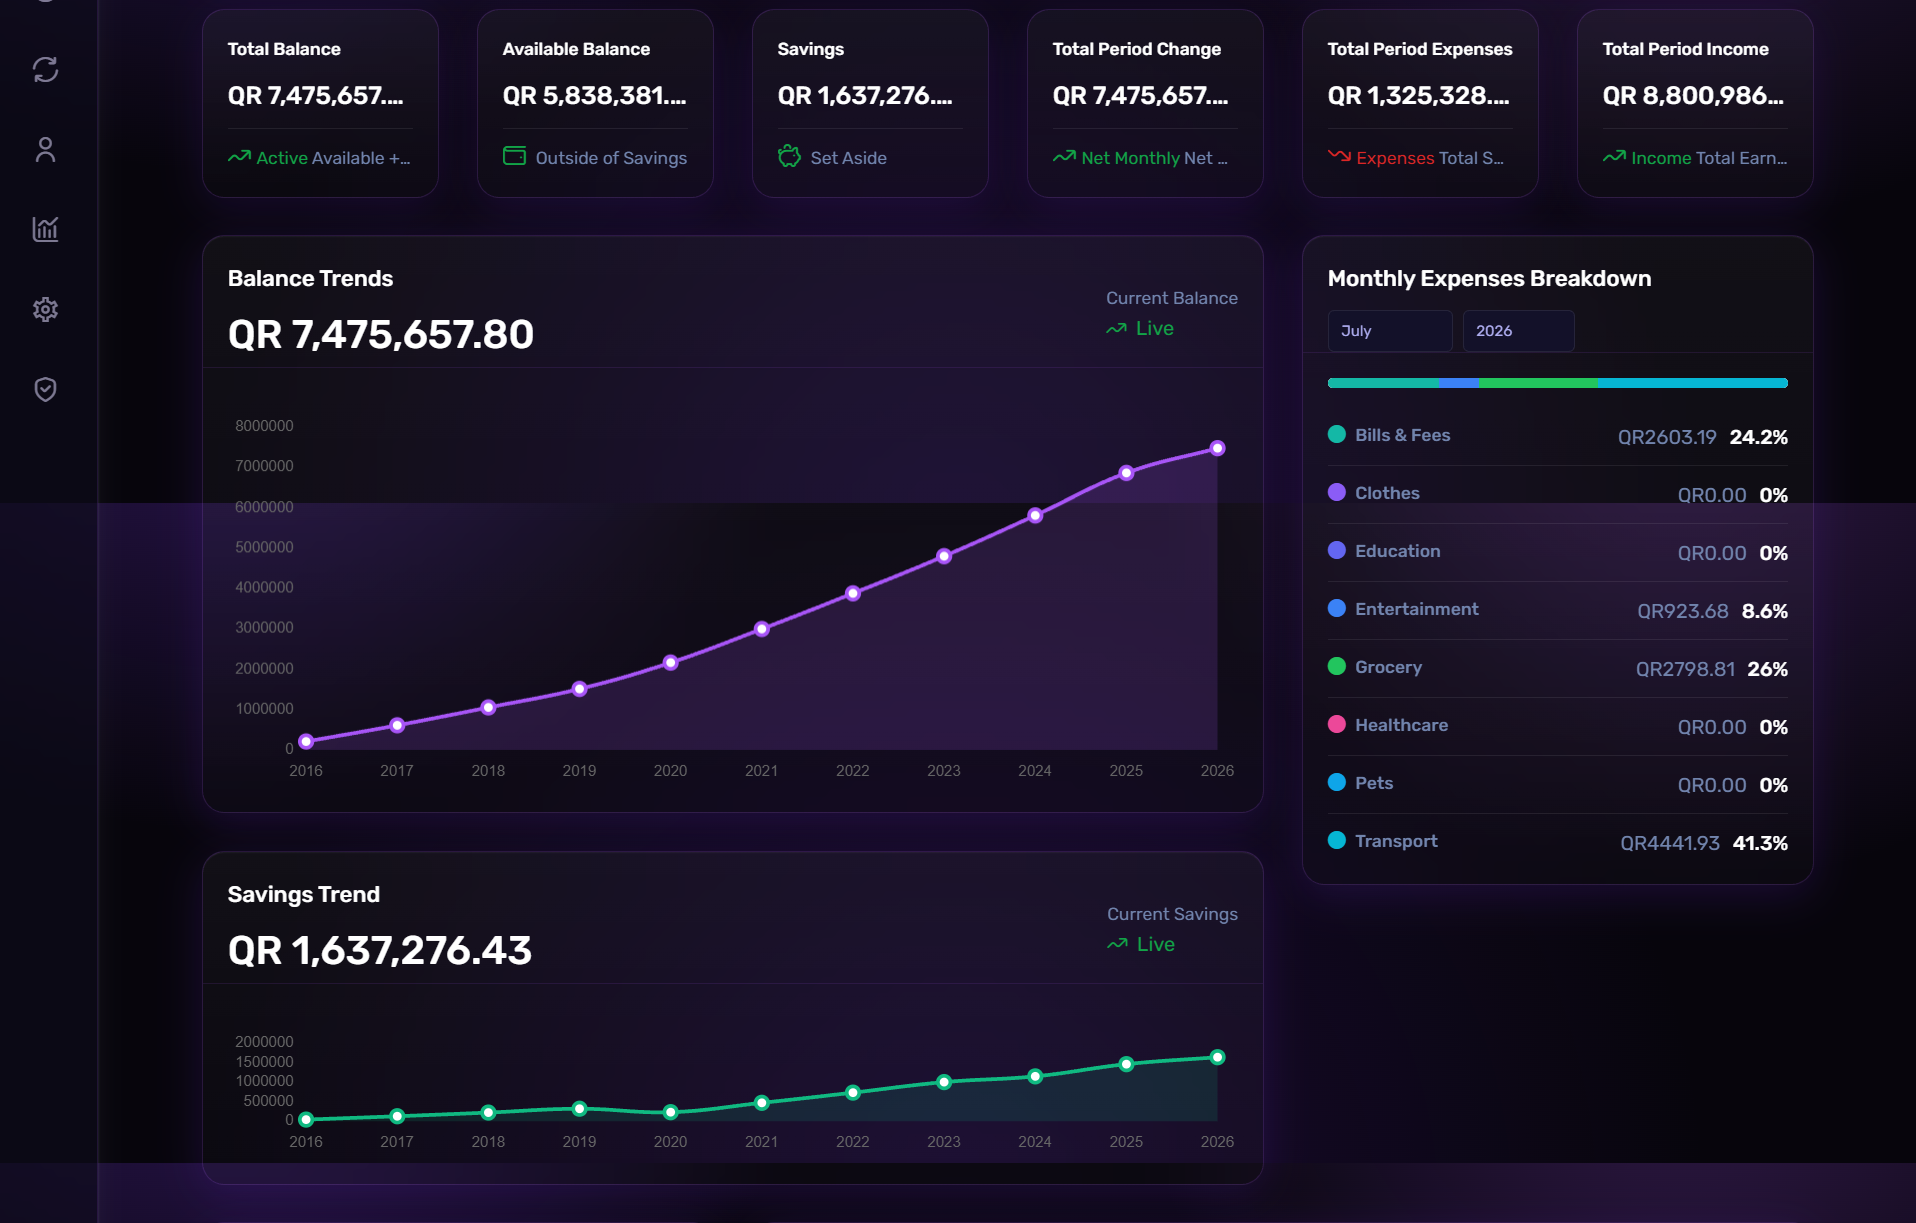This screenshot has width=1916, height=1223.
Task: Open the Total Period Expenses card
Action: point(1419,103)
